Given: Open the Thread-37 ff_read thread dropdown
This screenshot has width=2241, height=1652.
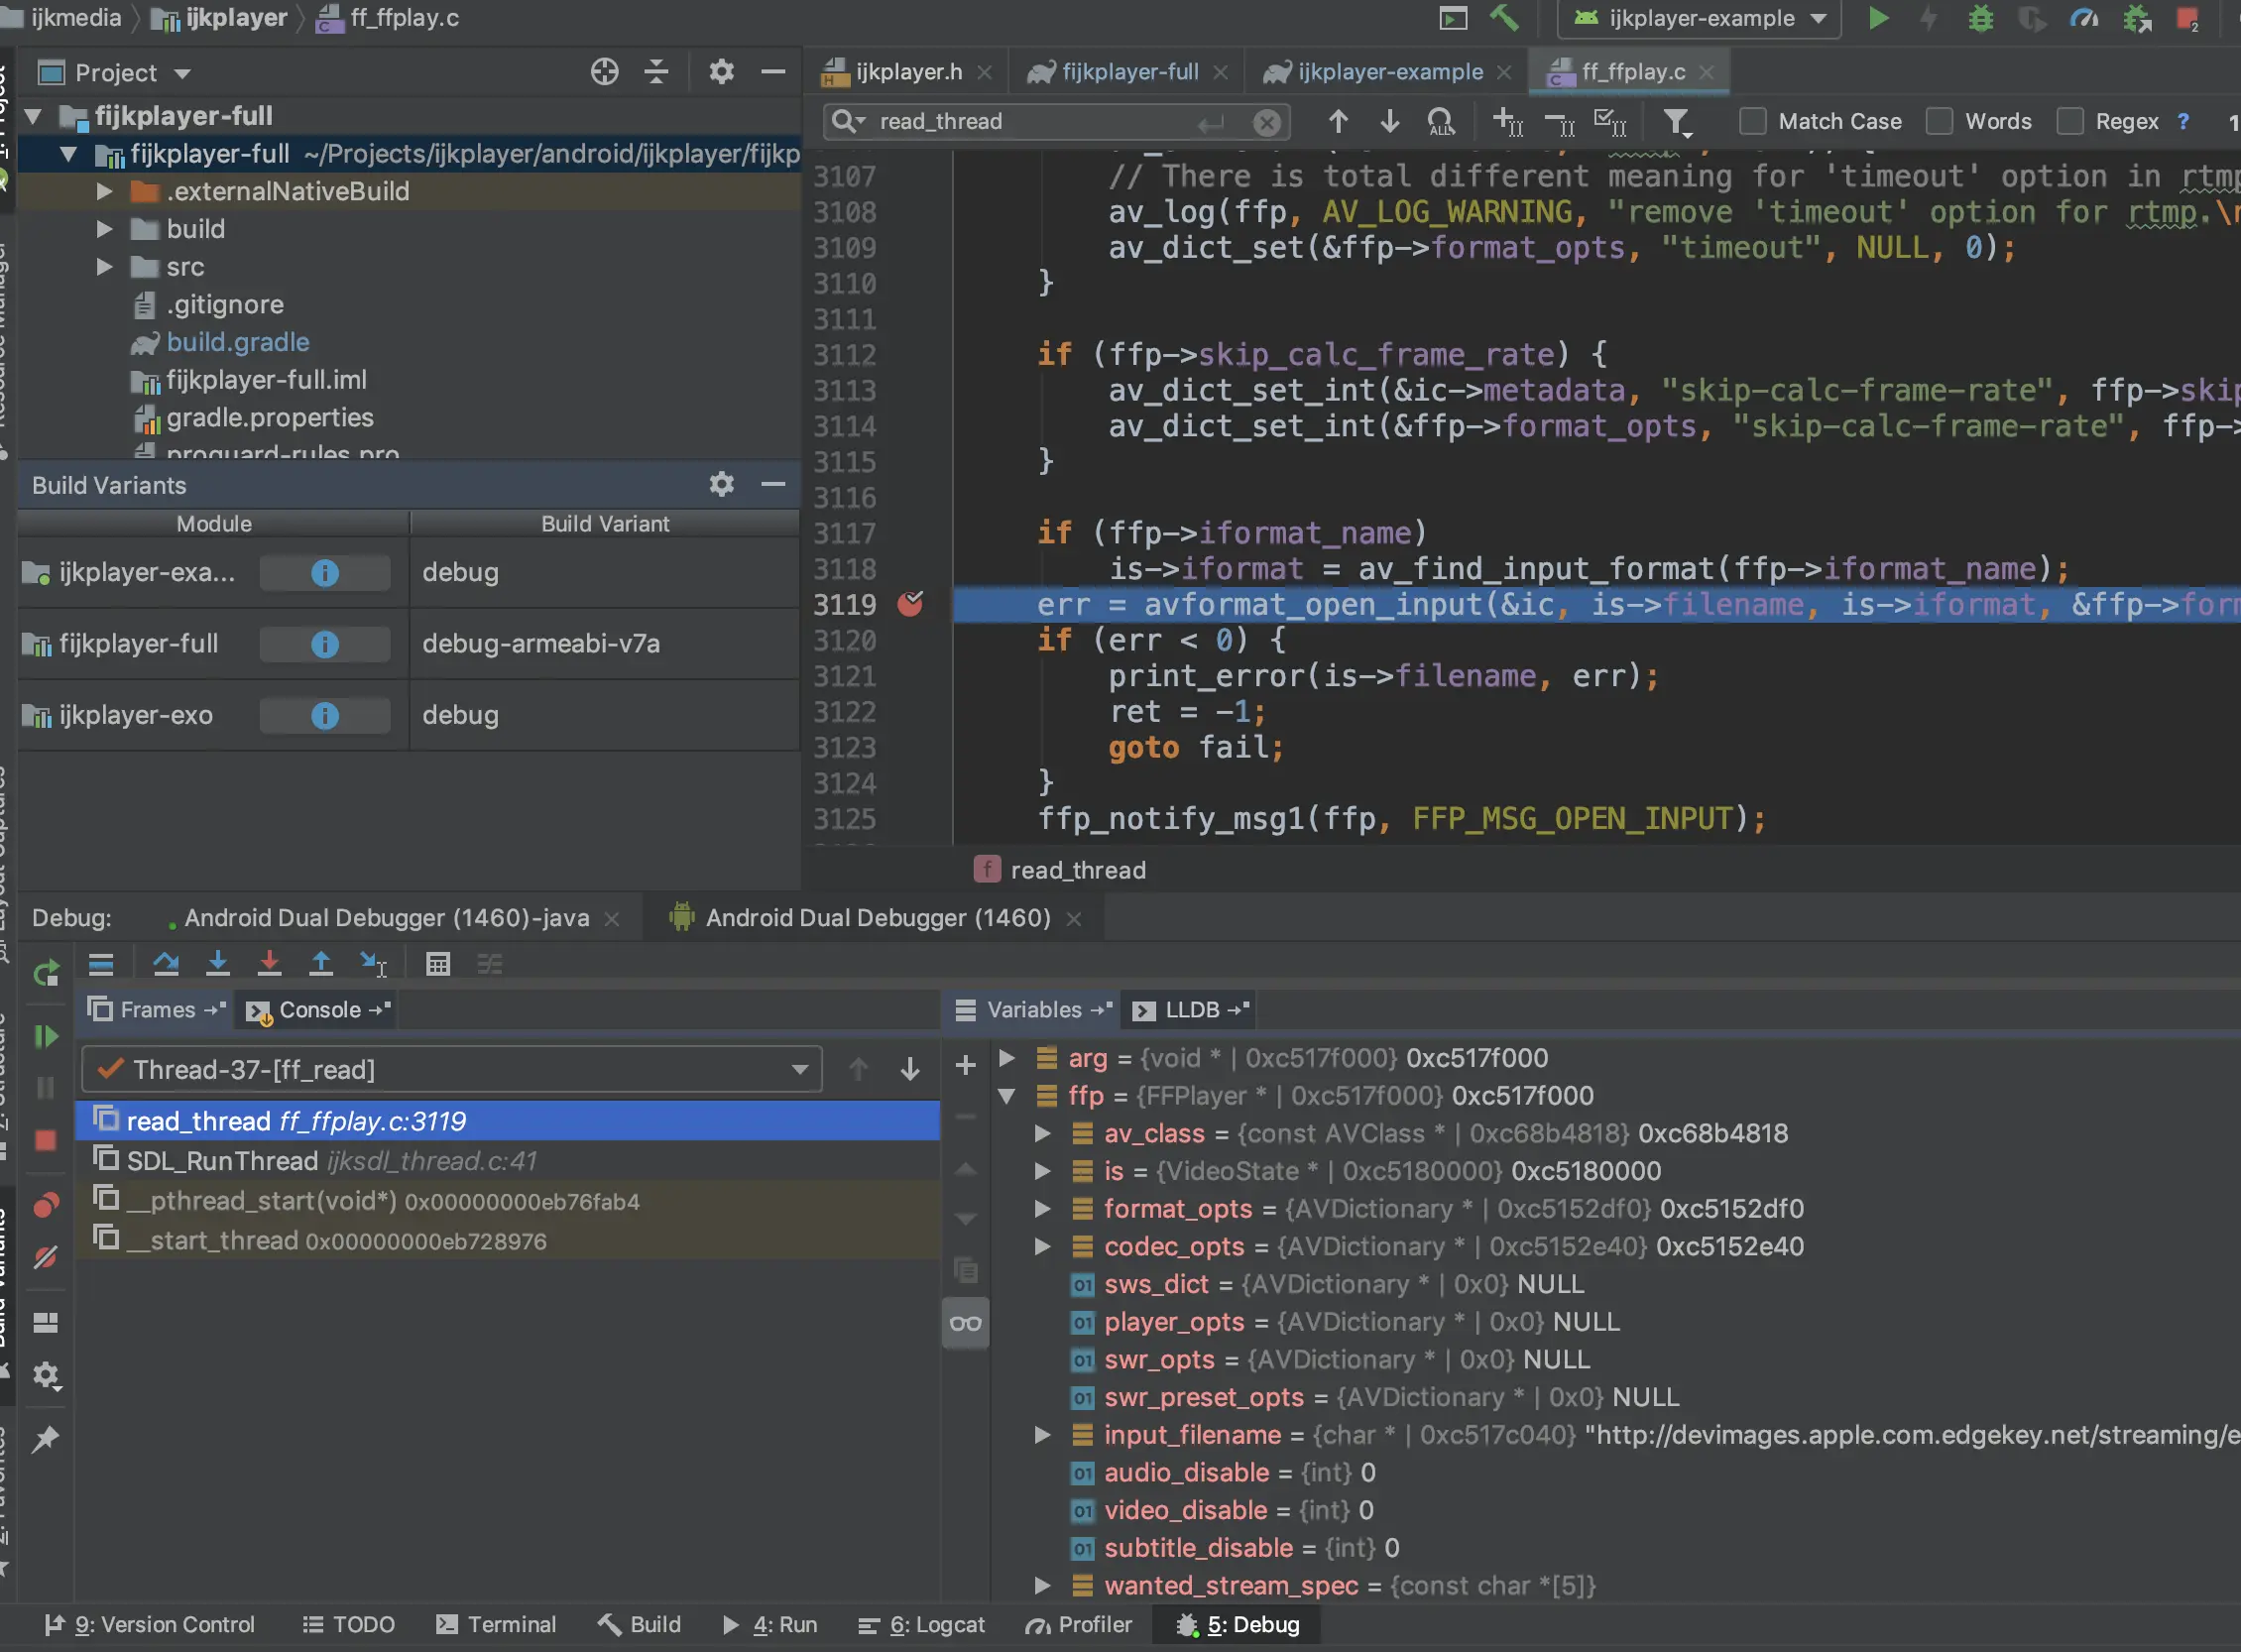Looking at the screenshot, I should click(x=800, y=1069).
